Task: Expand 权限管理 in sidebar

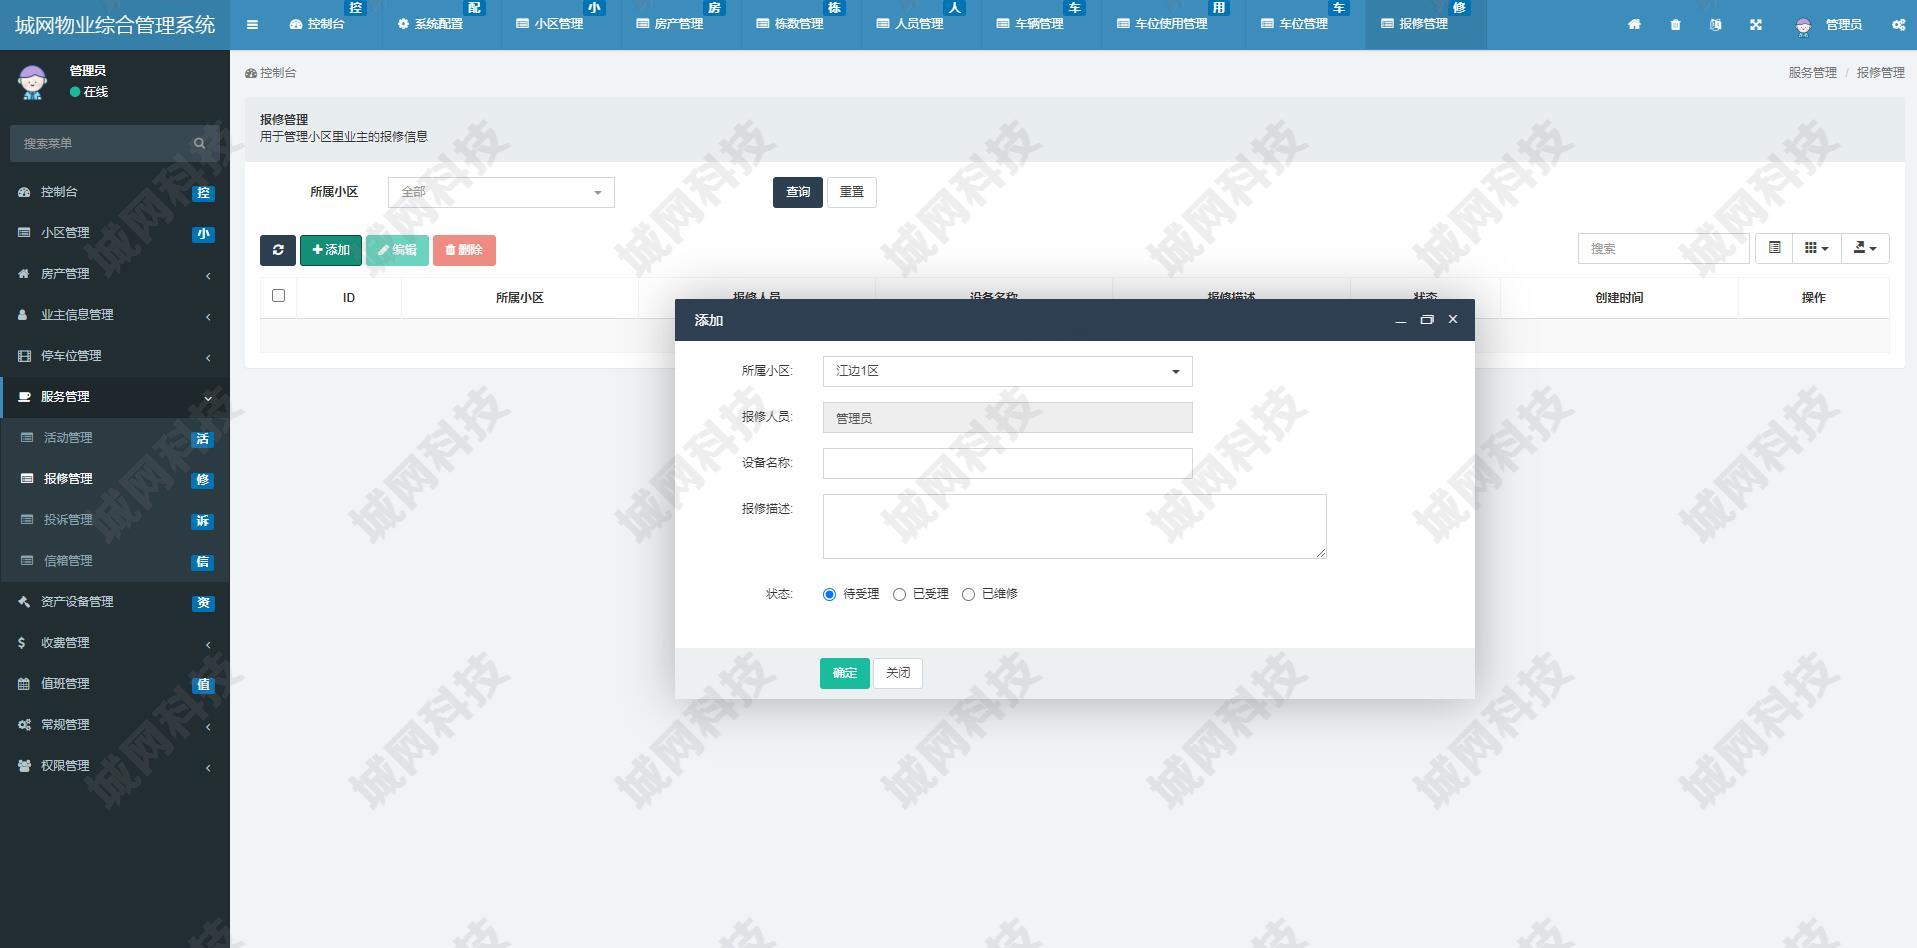Action: pos(115,765)
